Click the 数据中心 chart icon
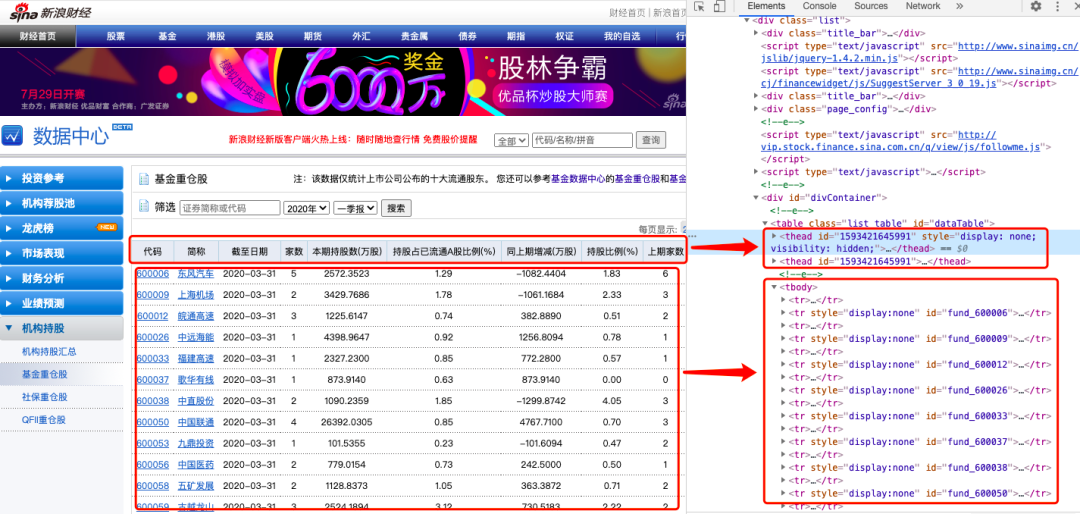The width and height of the screenshot is (1080, 514). tap(13, 136)
